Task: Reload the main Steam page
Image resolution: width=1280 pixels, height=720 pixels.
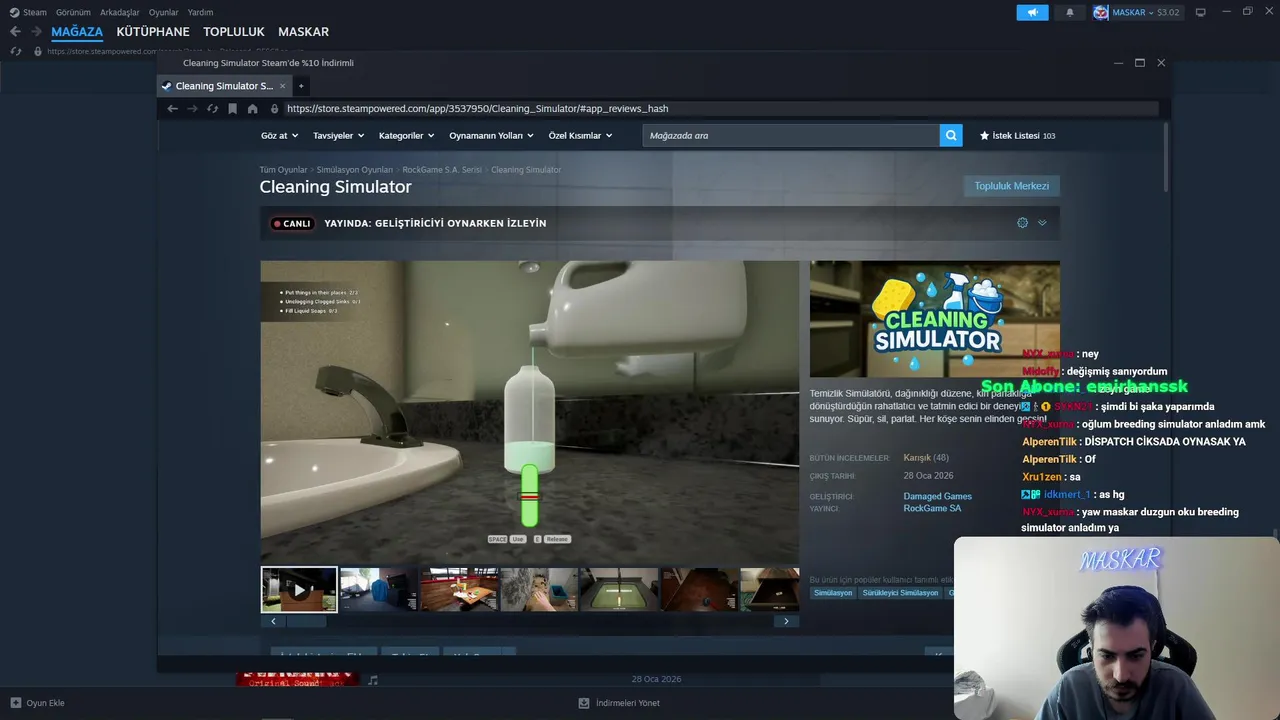Action: tap(16, 51)
